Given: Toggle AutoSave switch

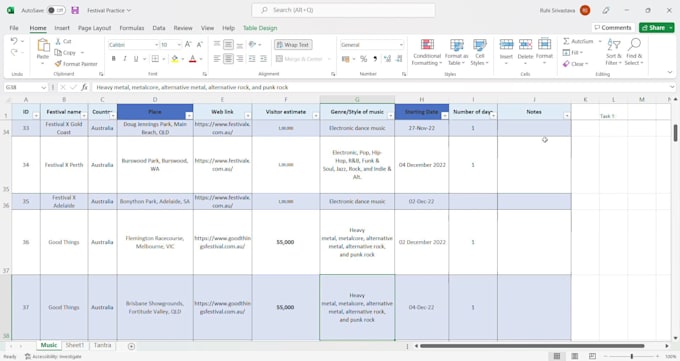Looking at the screenshot, I should [x=56, y=10].
